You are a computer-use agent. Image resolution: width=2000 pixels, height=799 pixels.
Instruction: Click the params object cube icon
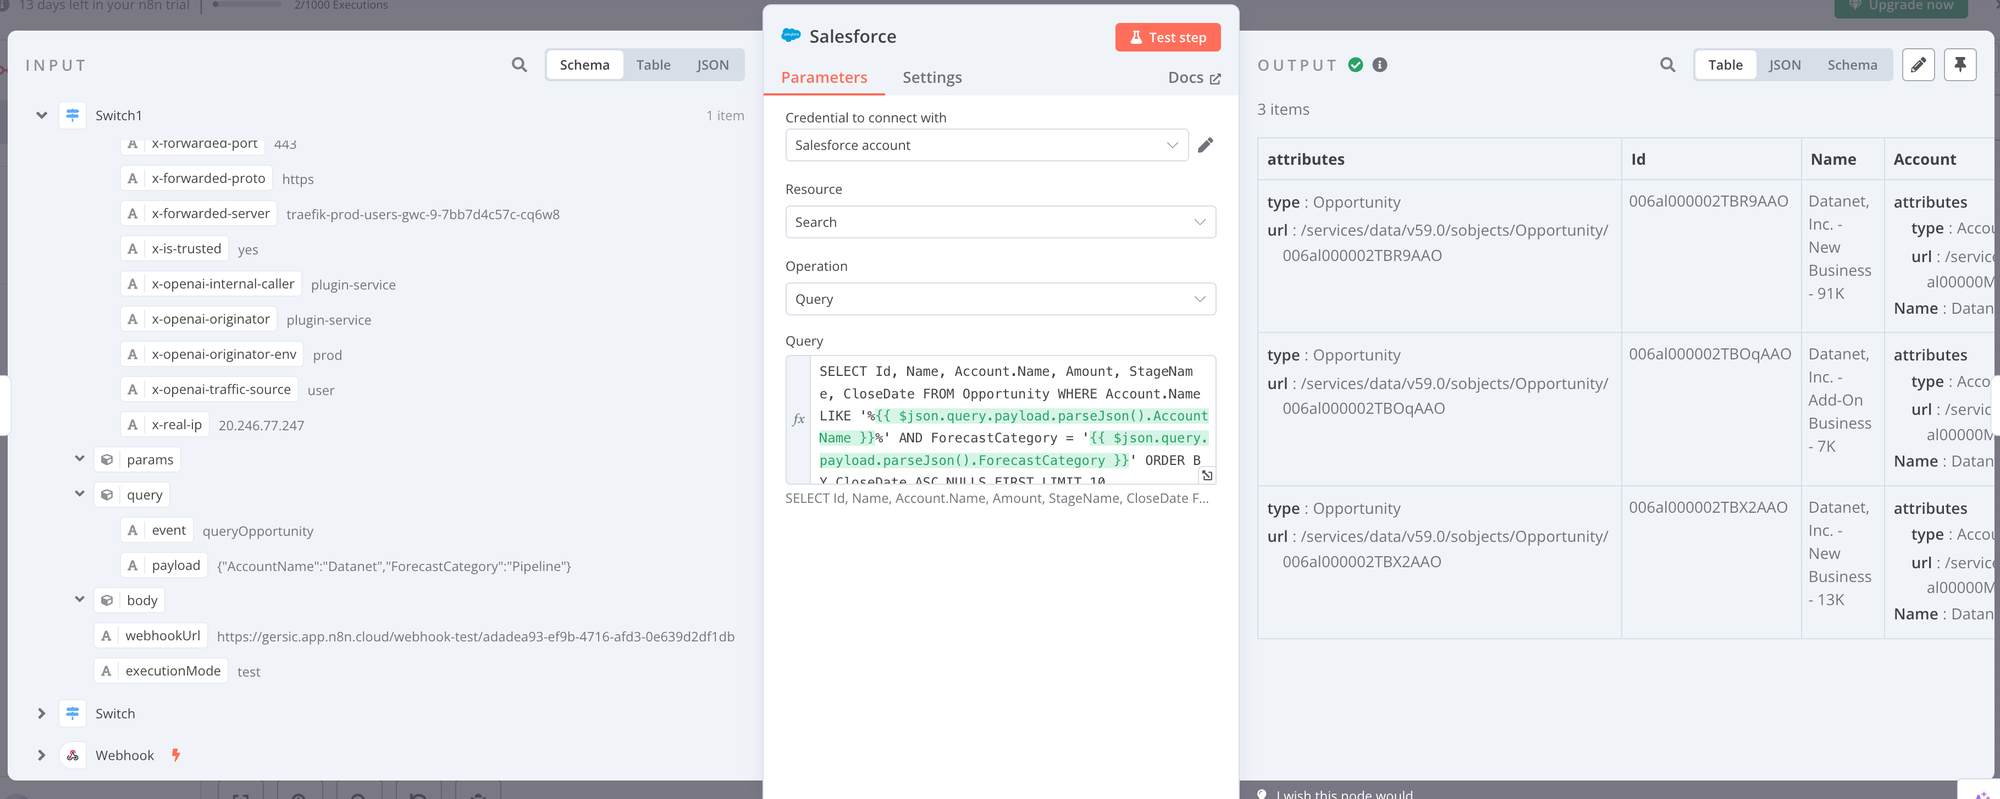click(x=107, y=460)
